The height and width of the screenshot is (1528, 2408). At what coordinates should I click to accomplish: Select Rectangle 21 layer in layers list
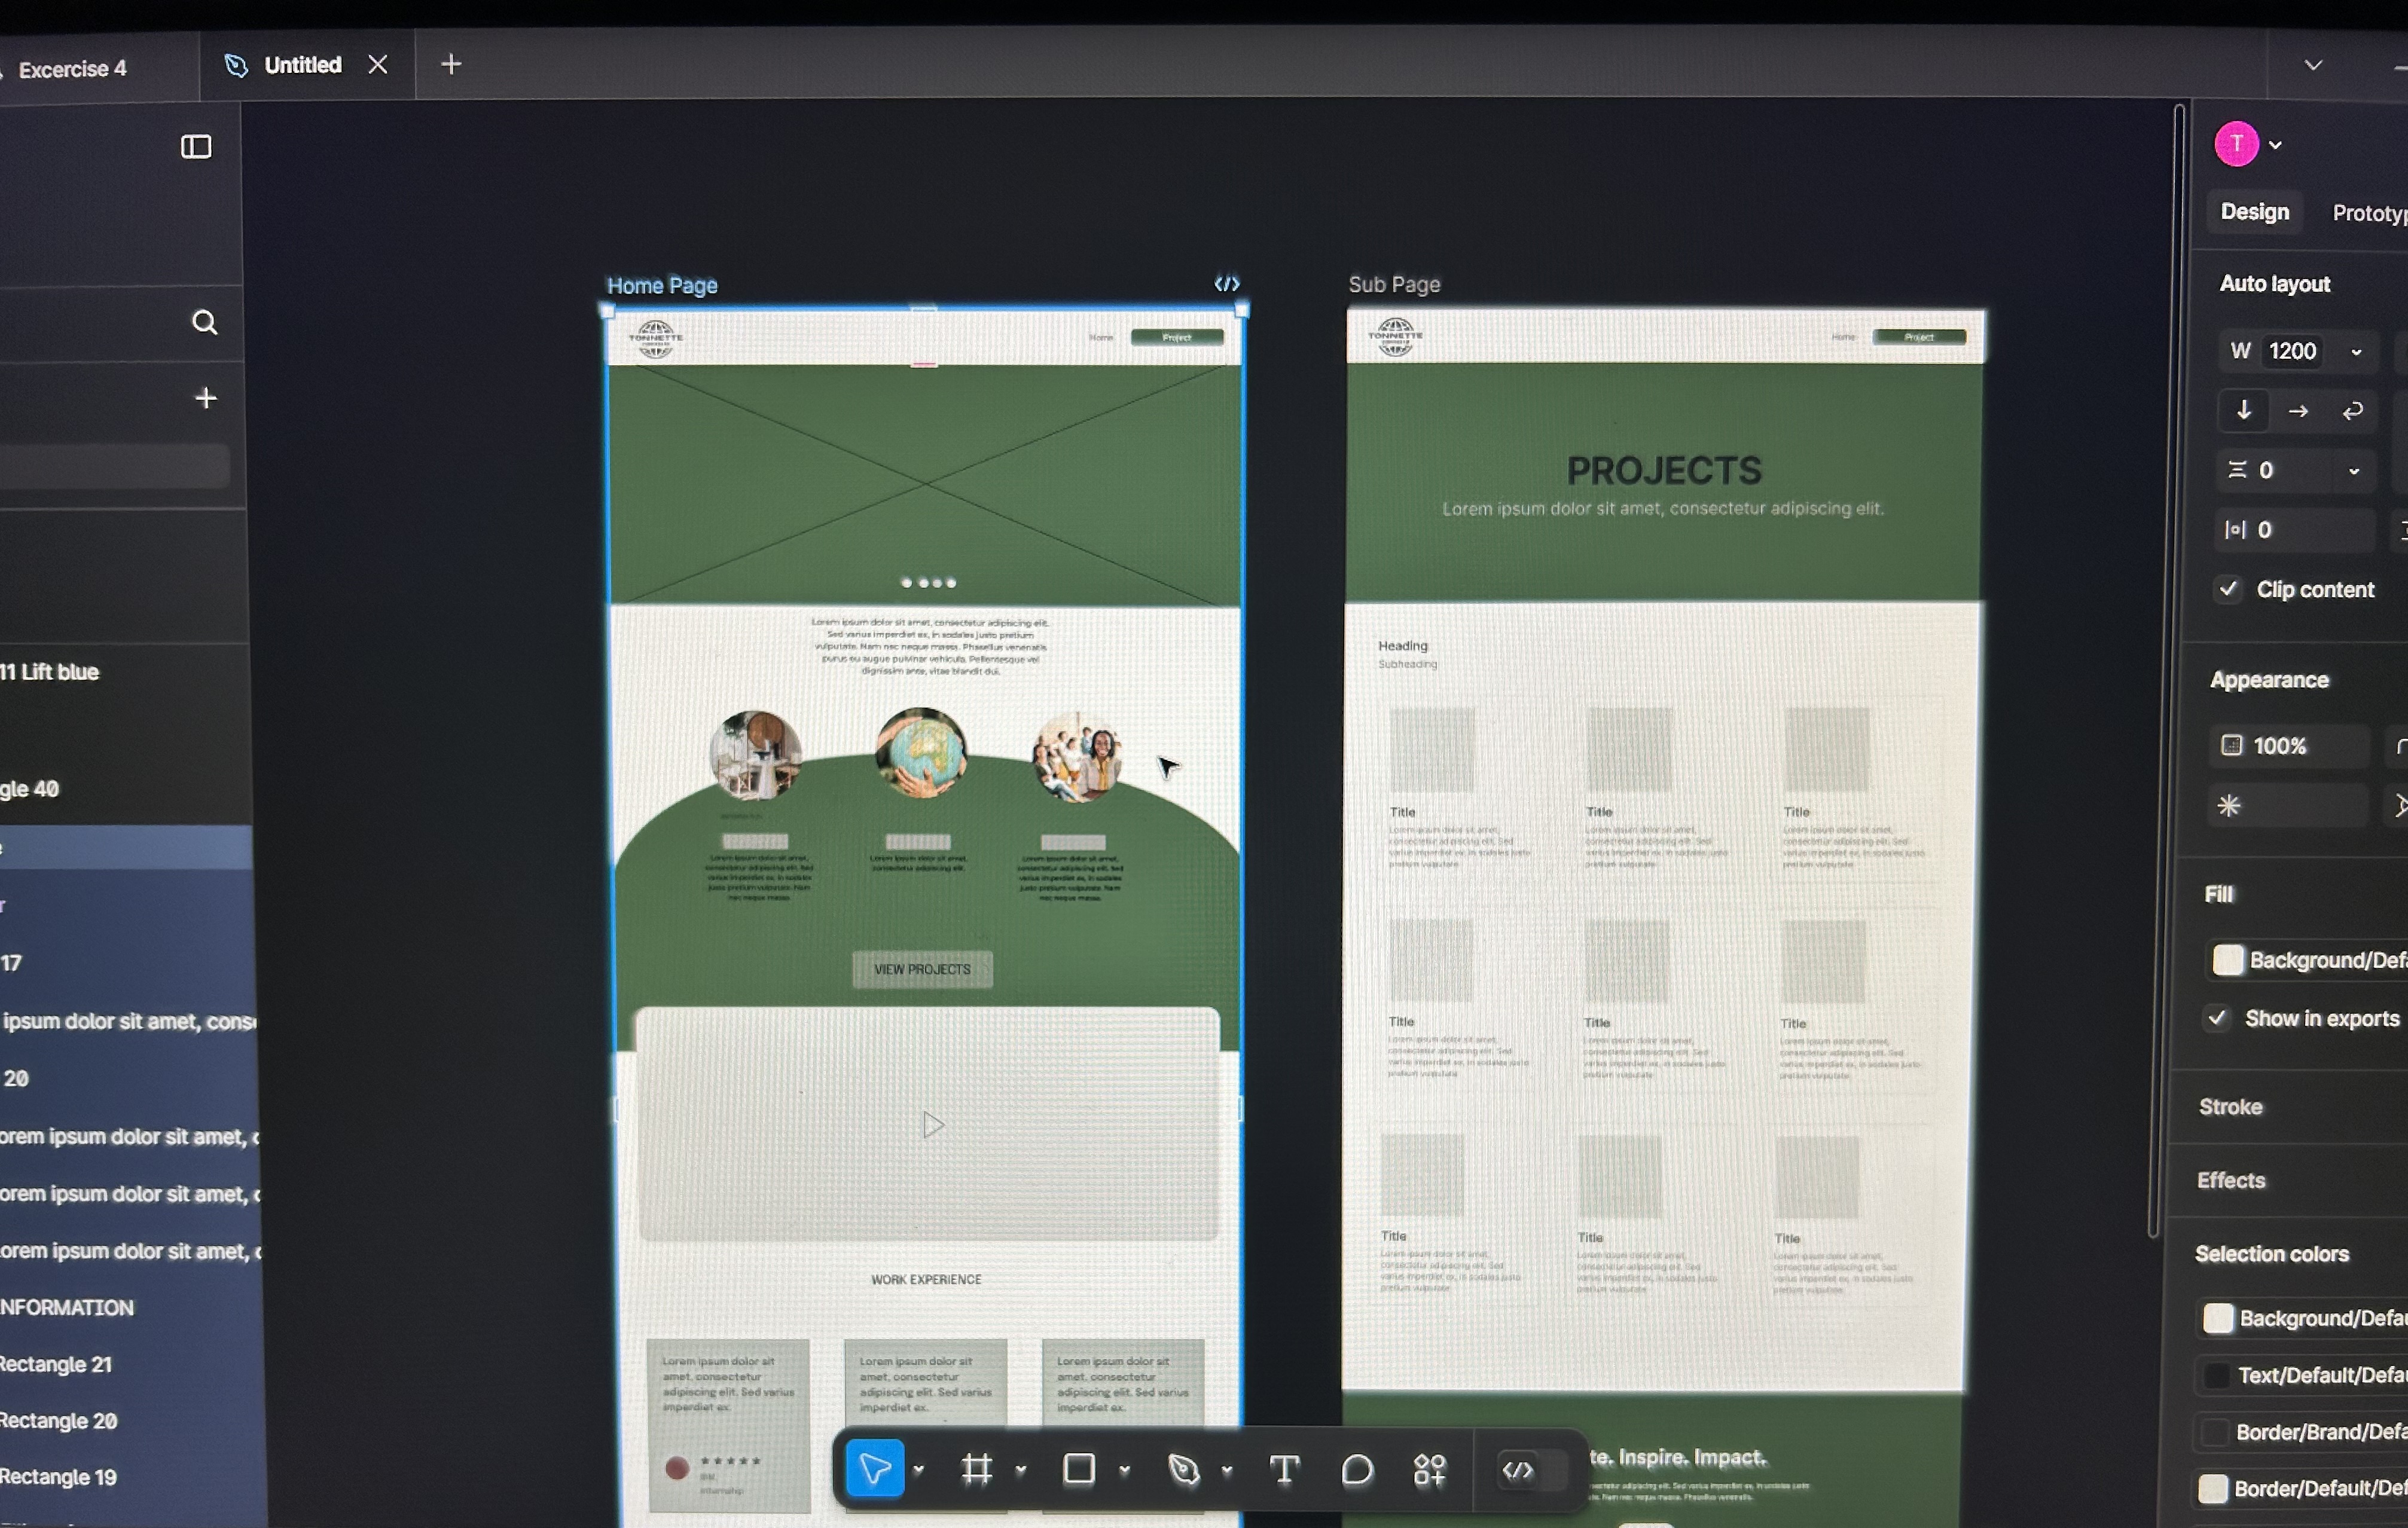click(56, 1364)
